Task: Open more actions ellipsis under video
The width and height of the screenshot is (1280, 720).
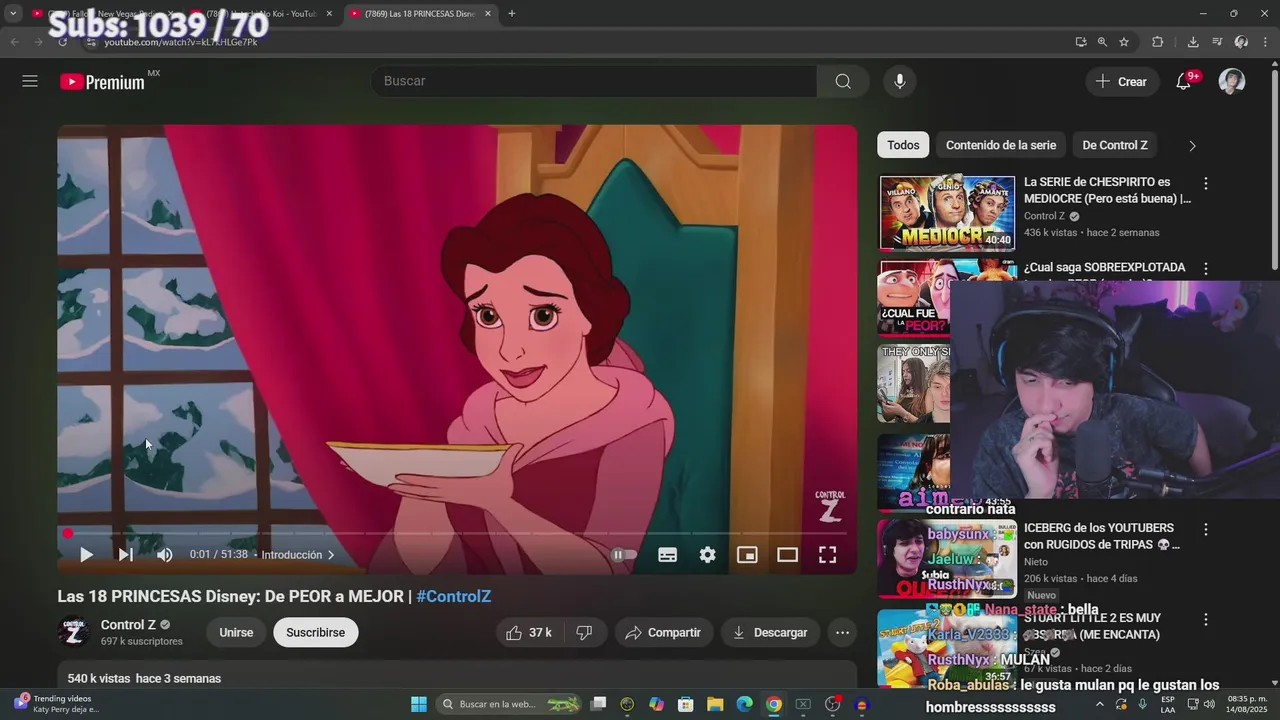Action: (x=842, y=632)
